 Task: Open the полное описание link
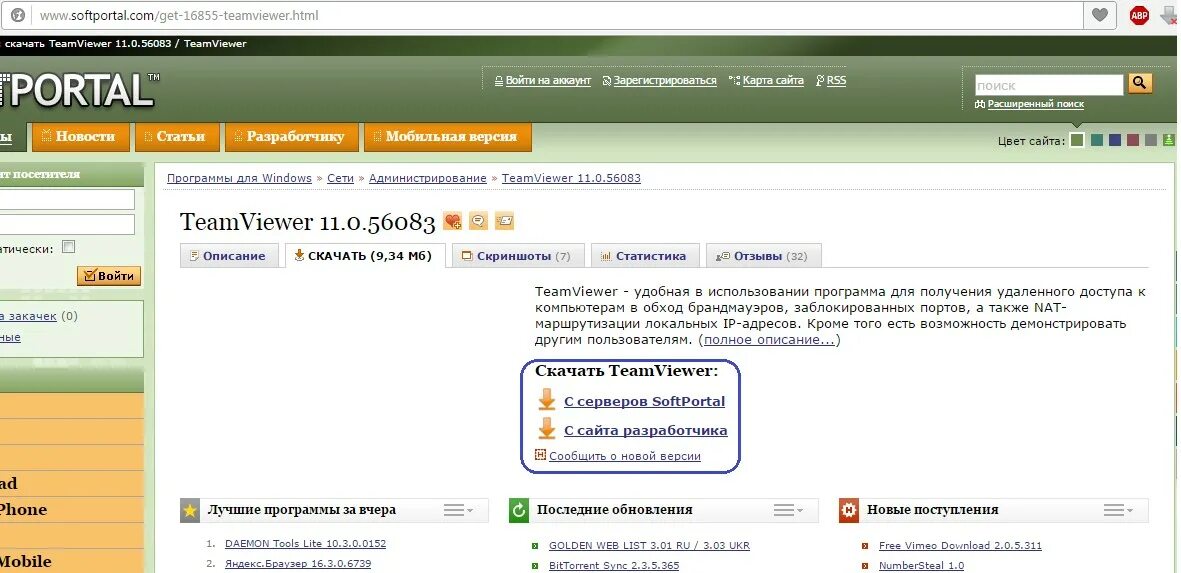point(769,340)
